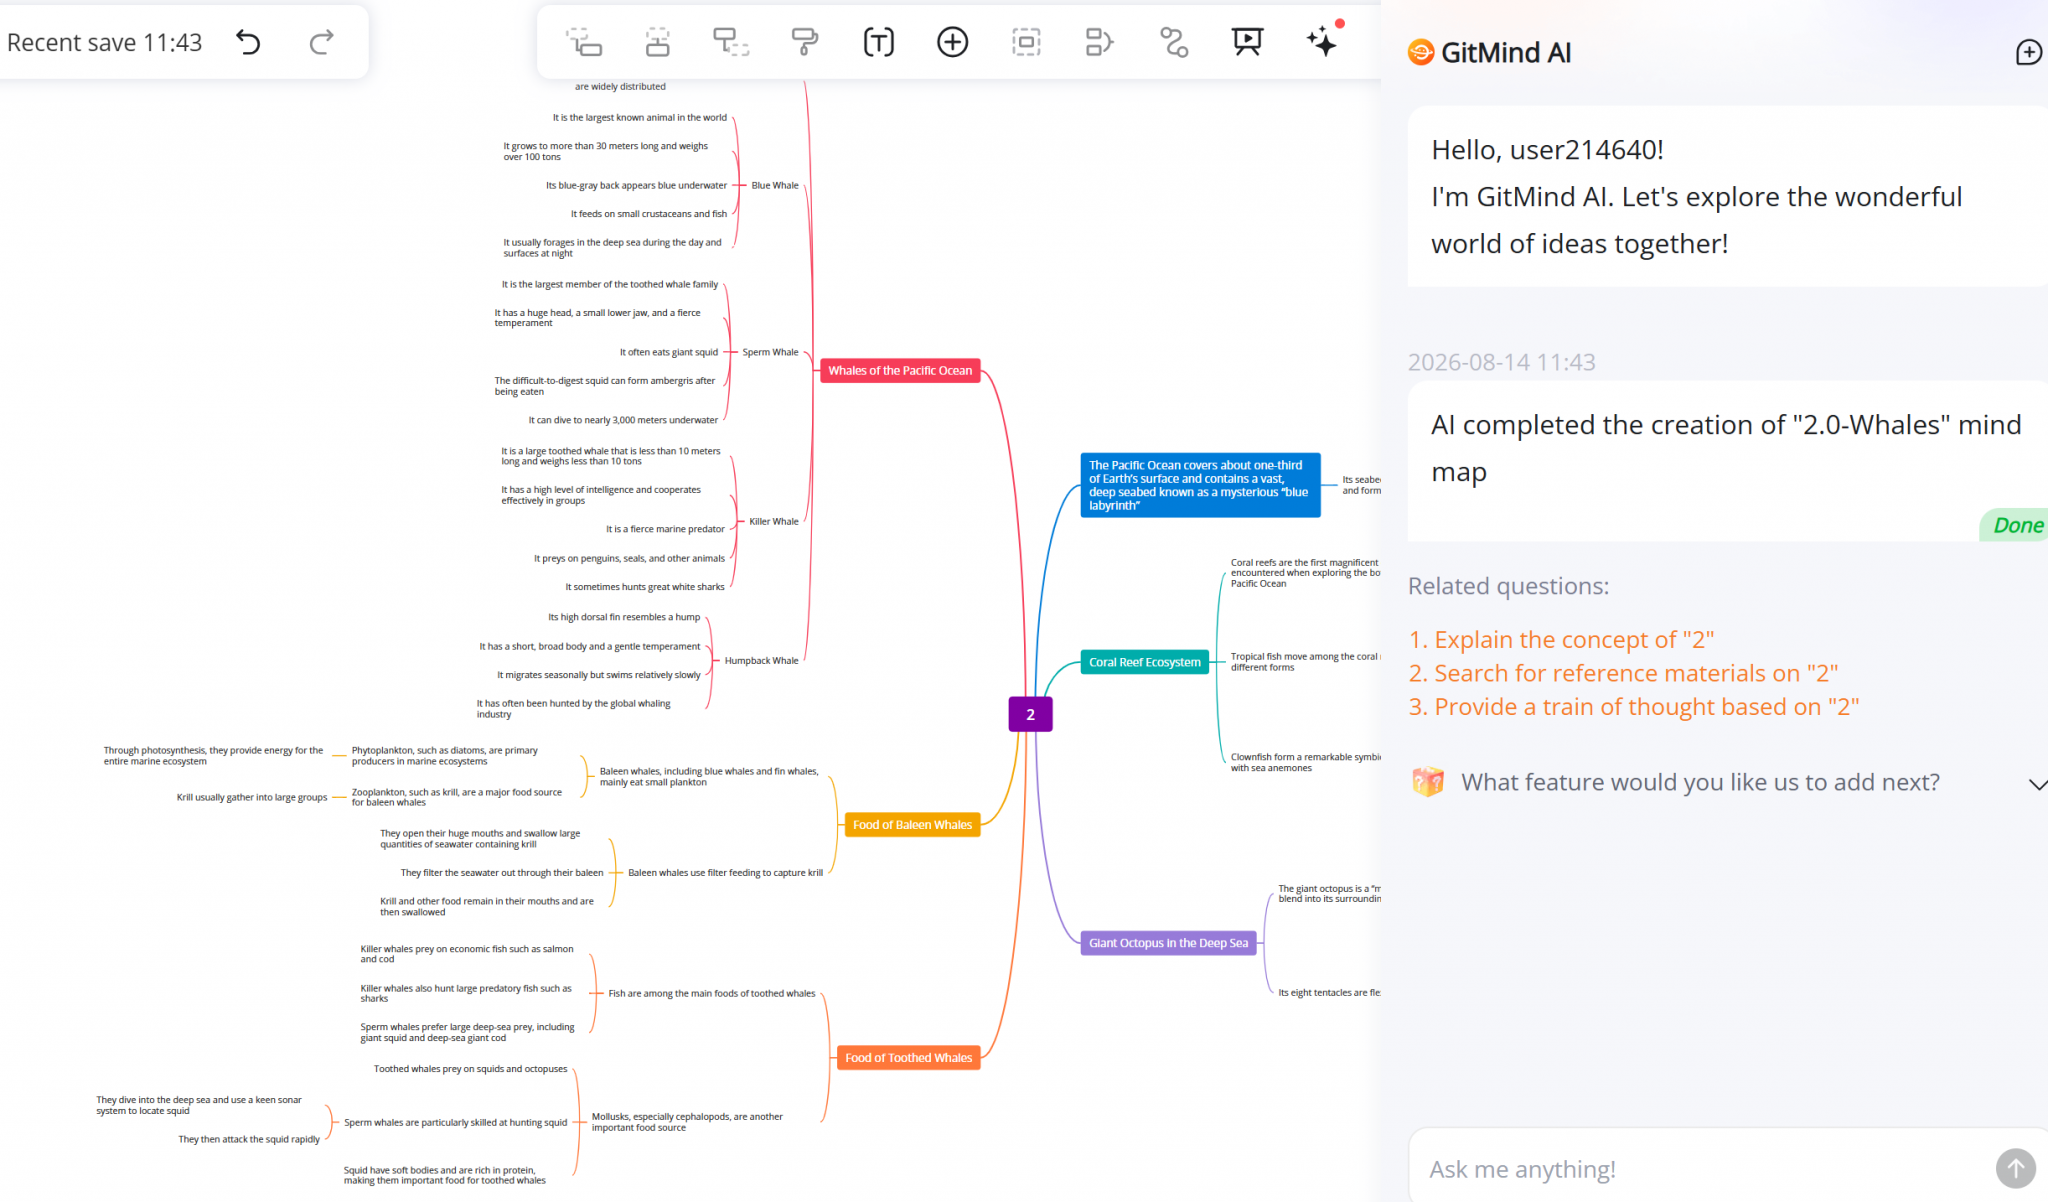Image resolution: width=2048 pixels, height=1202 pixels.
Task: Click 'Baleen whales use filter feeding' node
Action: [725, 873]
